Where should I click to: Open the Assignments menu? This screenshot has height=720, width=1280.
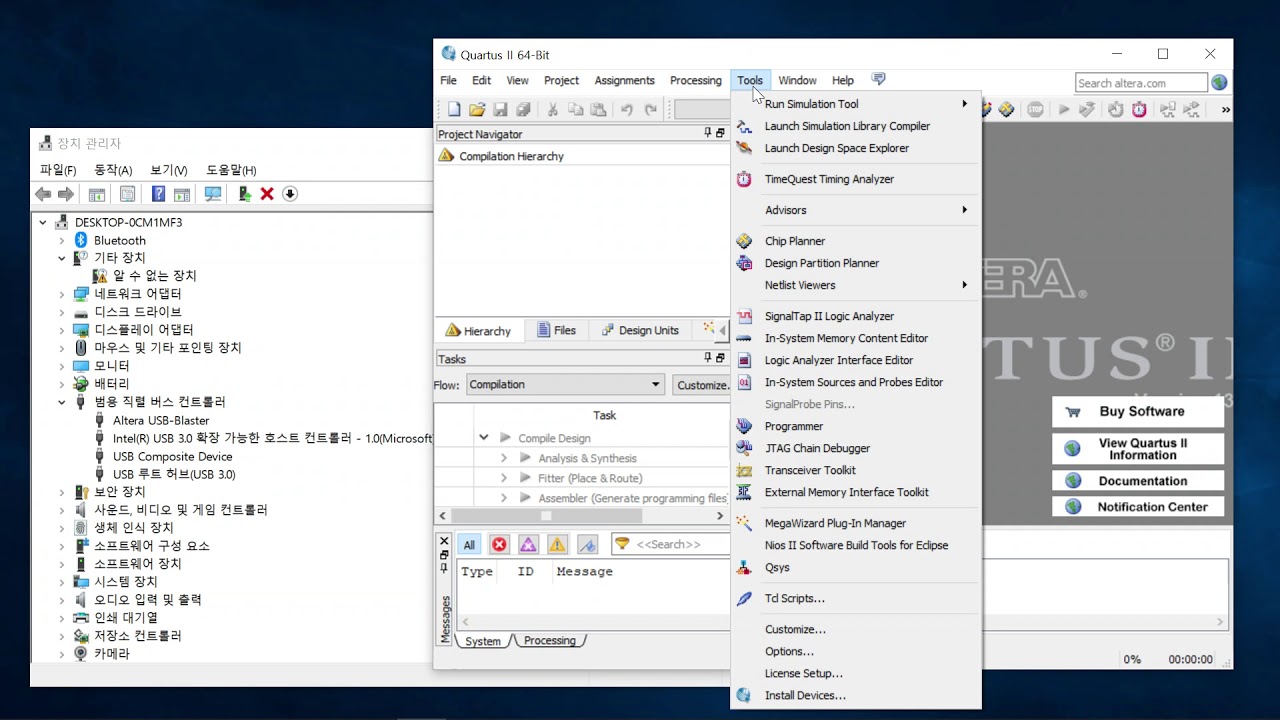(624, 81)
